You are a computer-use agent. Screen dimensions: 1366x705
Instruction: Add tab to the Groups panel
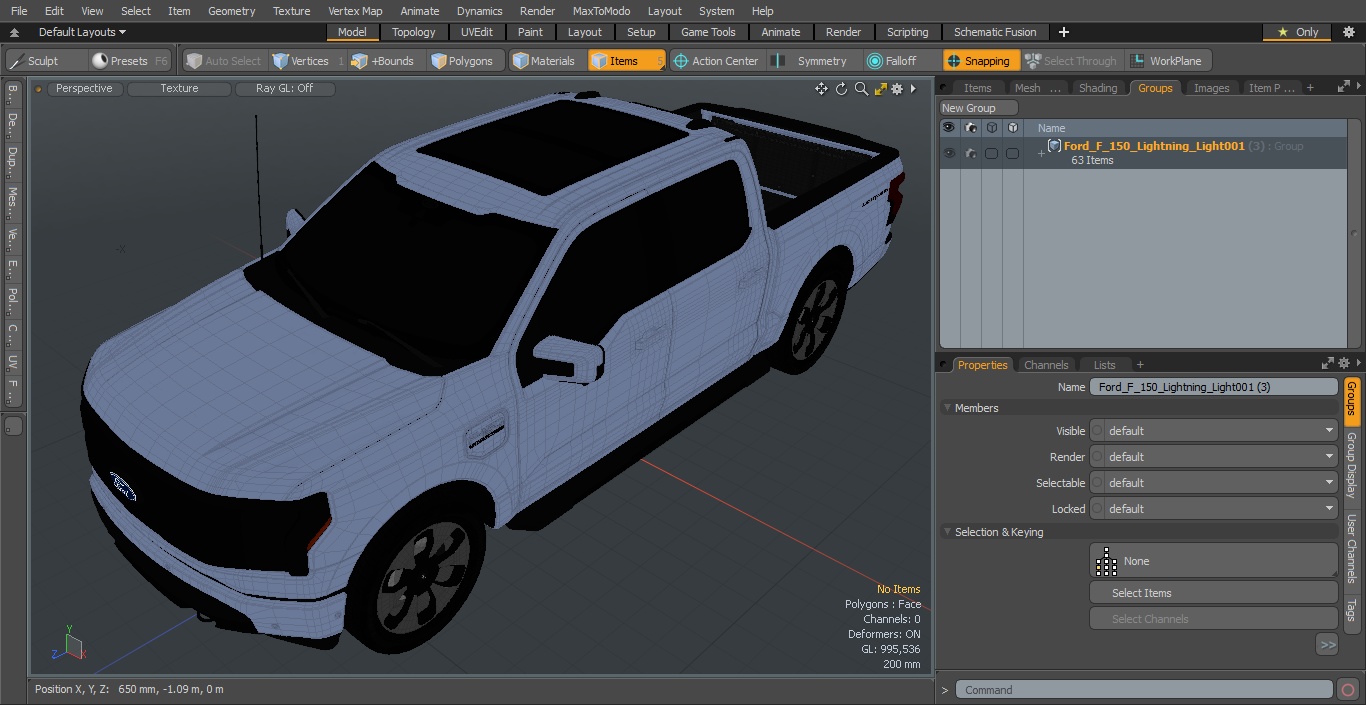pos(1310,88)
